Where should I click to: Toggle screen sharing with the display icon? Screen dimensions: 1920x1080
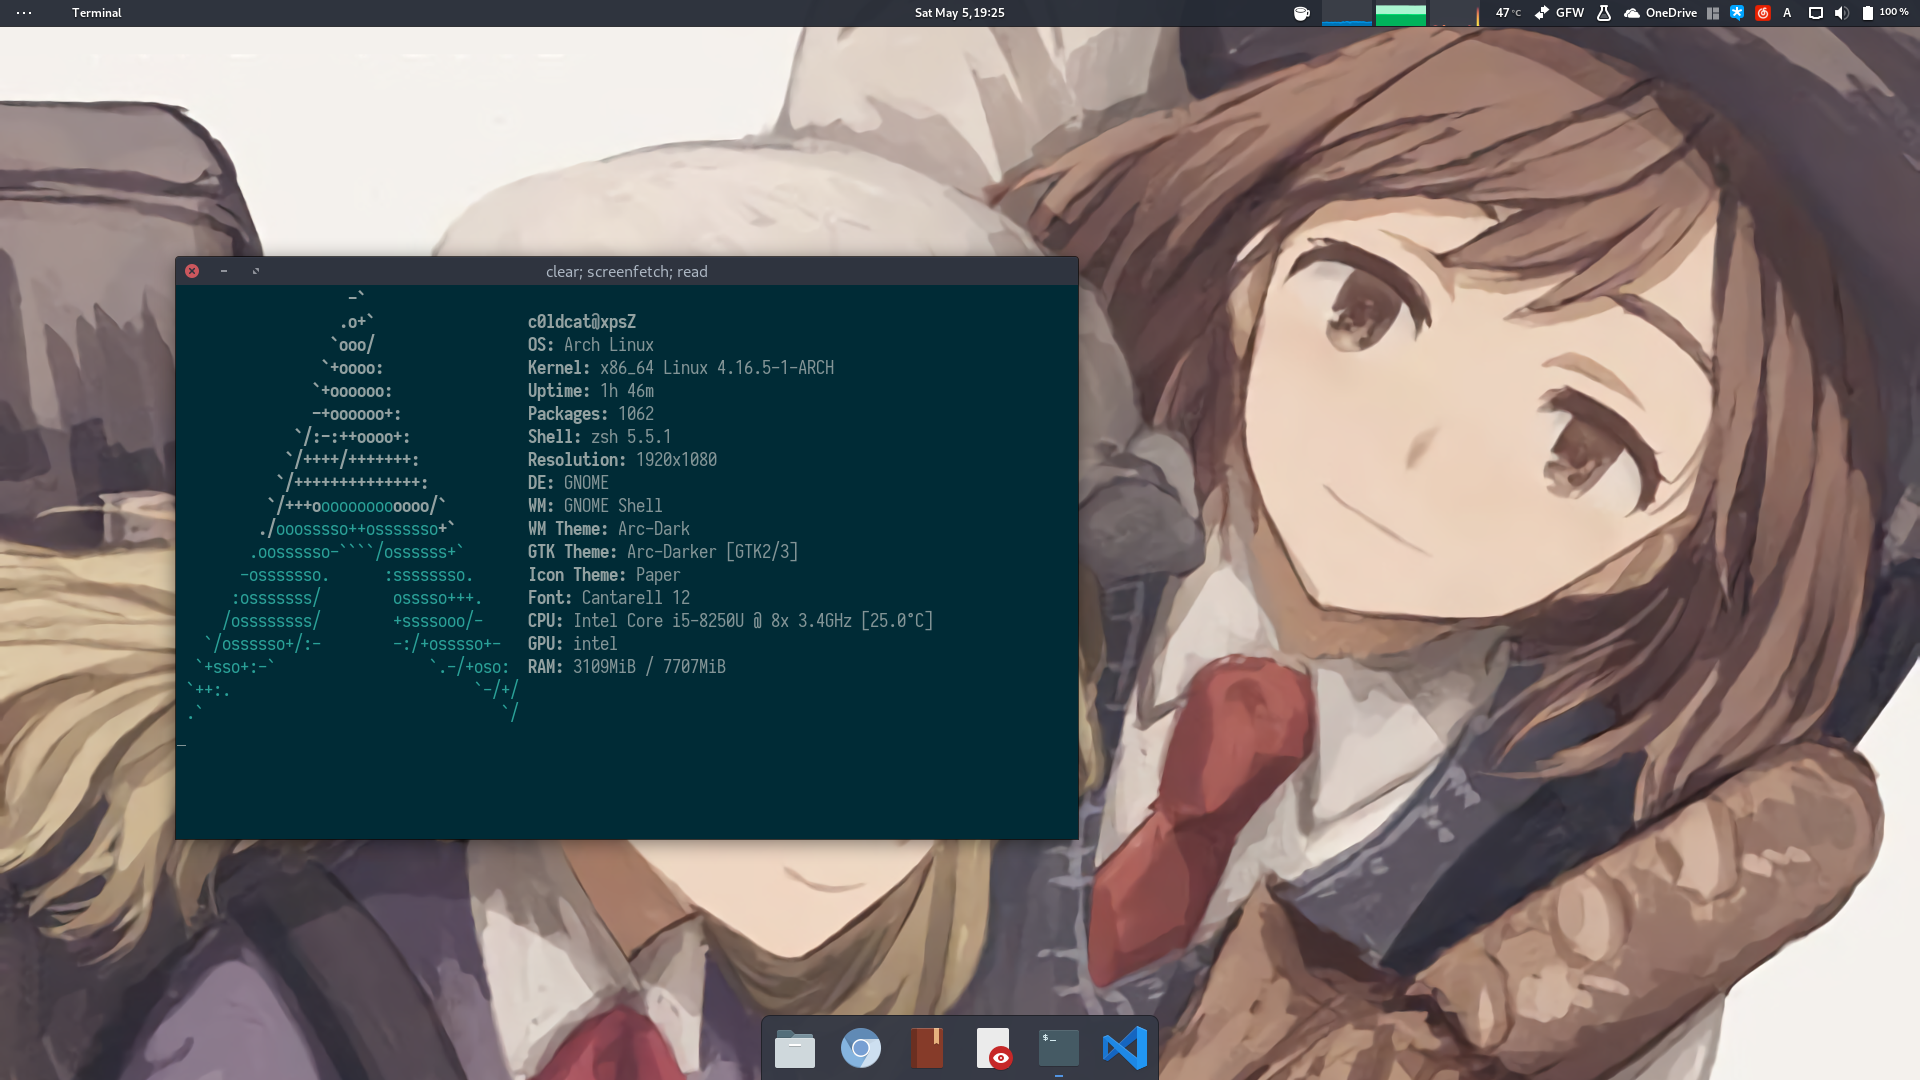(1815, 13)
